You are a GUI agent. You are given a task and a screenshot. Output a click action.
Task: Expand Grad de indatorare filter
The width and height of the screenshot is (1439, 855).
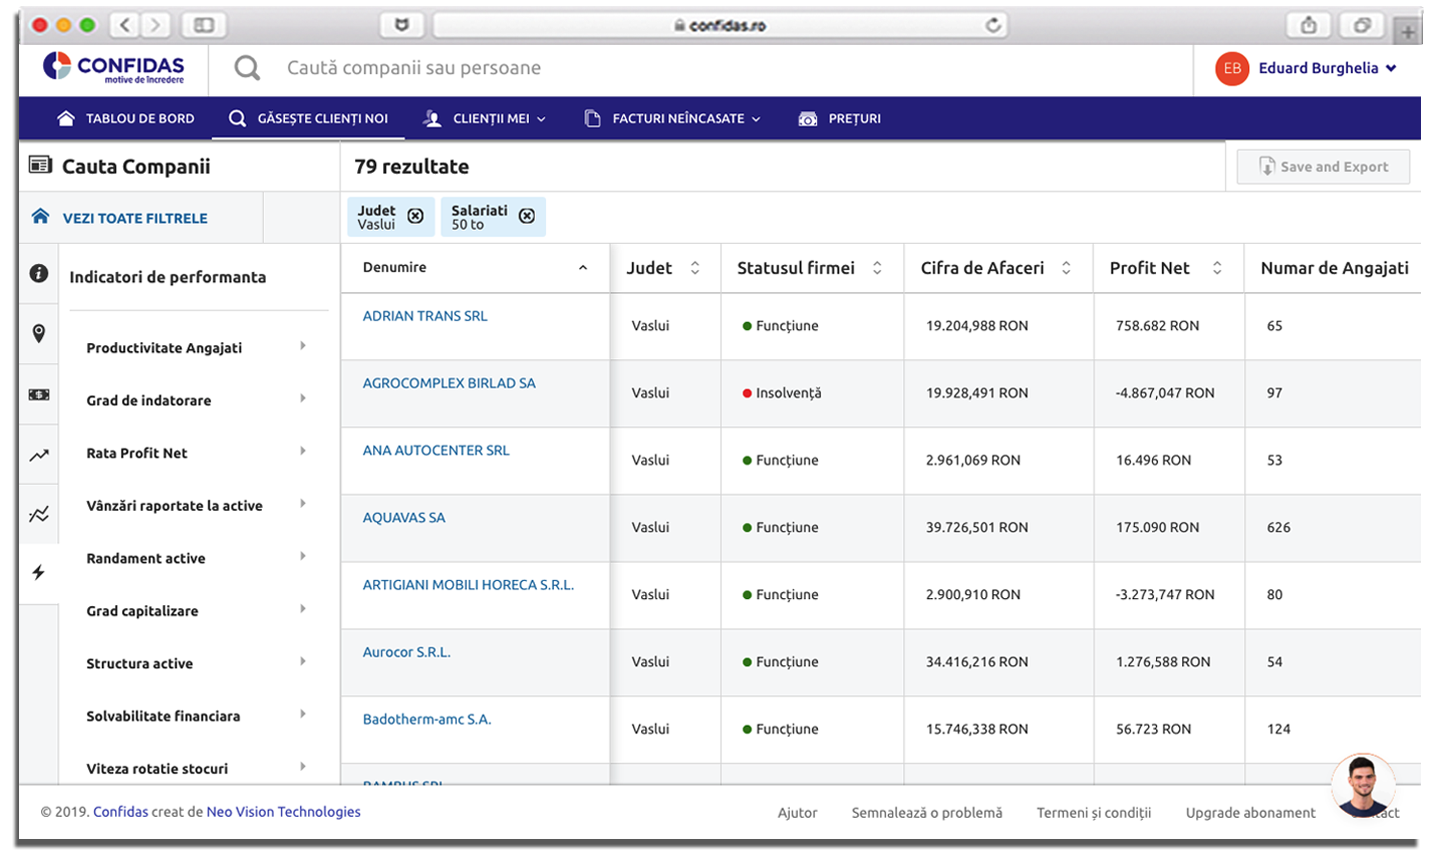pos(197,400)
